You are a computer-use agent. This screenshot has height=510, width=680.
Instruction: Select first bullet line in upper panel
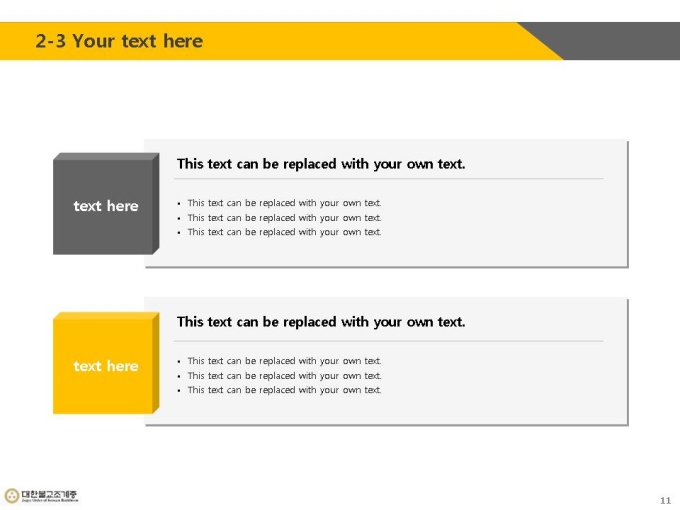click(284, 203)
